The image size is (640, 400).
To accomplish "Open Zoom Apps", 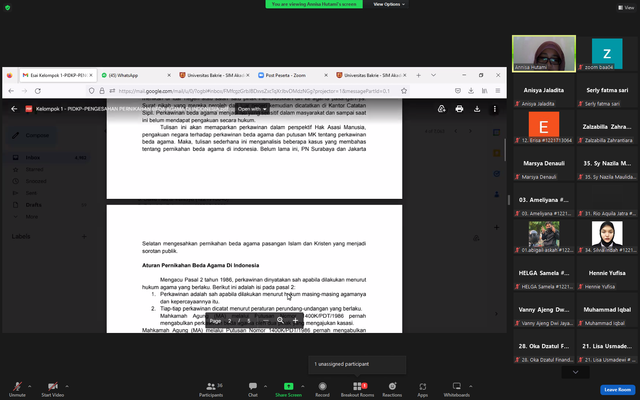I will click(x=422, y=389).
